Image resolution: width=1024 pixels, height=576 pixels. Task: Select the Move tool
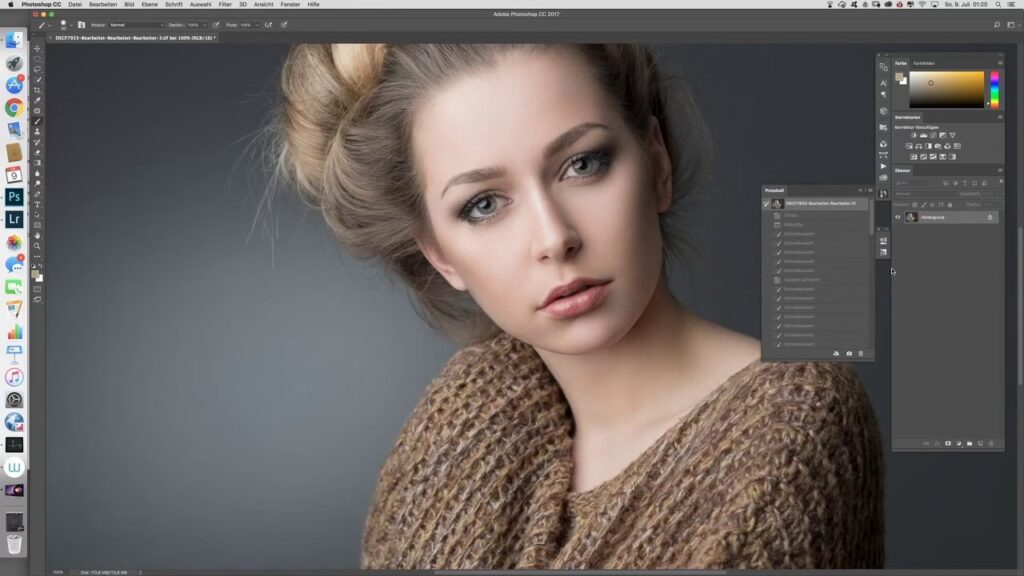(x=38, y=48)
